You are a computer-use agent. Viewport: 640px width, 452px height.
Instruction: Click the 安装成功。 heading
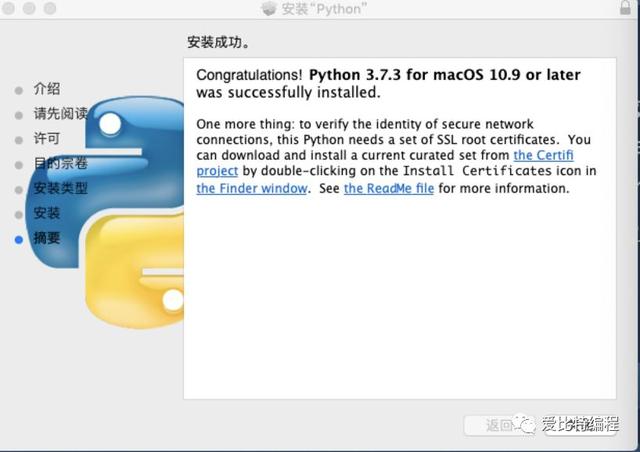pyautogui.click(x=218, y=42)
